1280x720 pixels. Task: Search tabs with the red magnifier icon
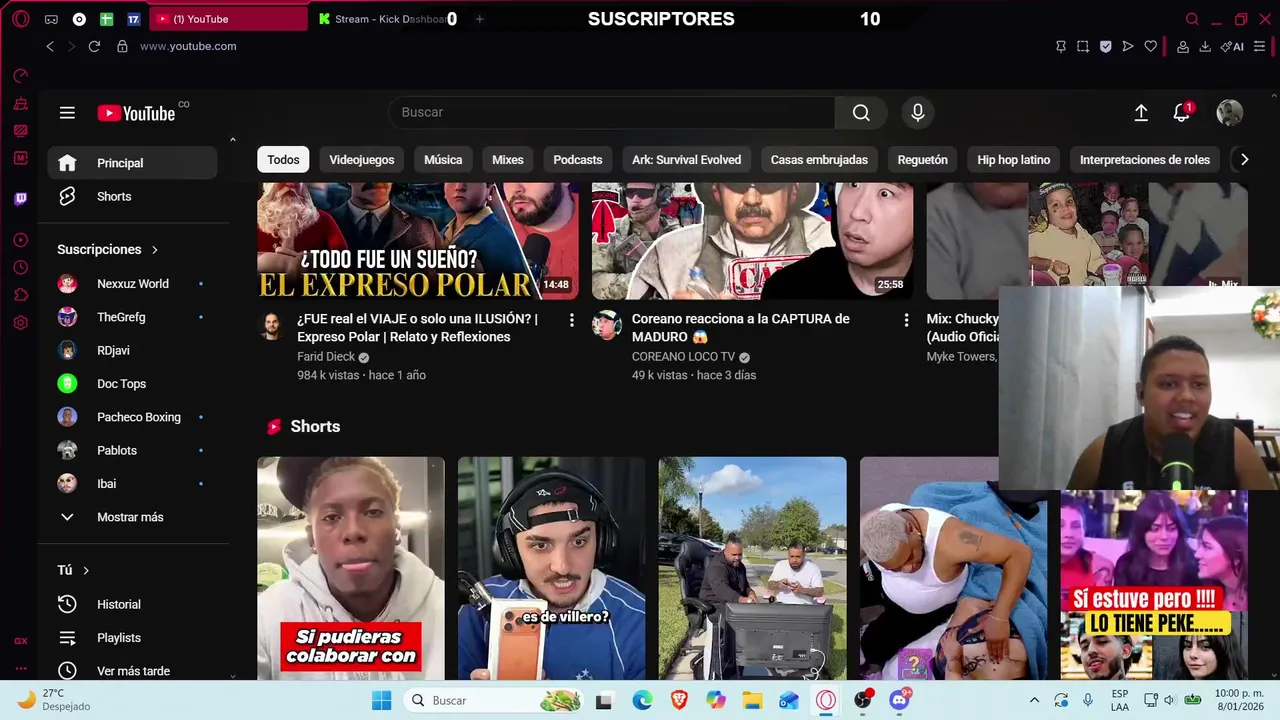click(x=1192, y=19)
